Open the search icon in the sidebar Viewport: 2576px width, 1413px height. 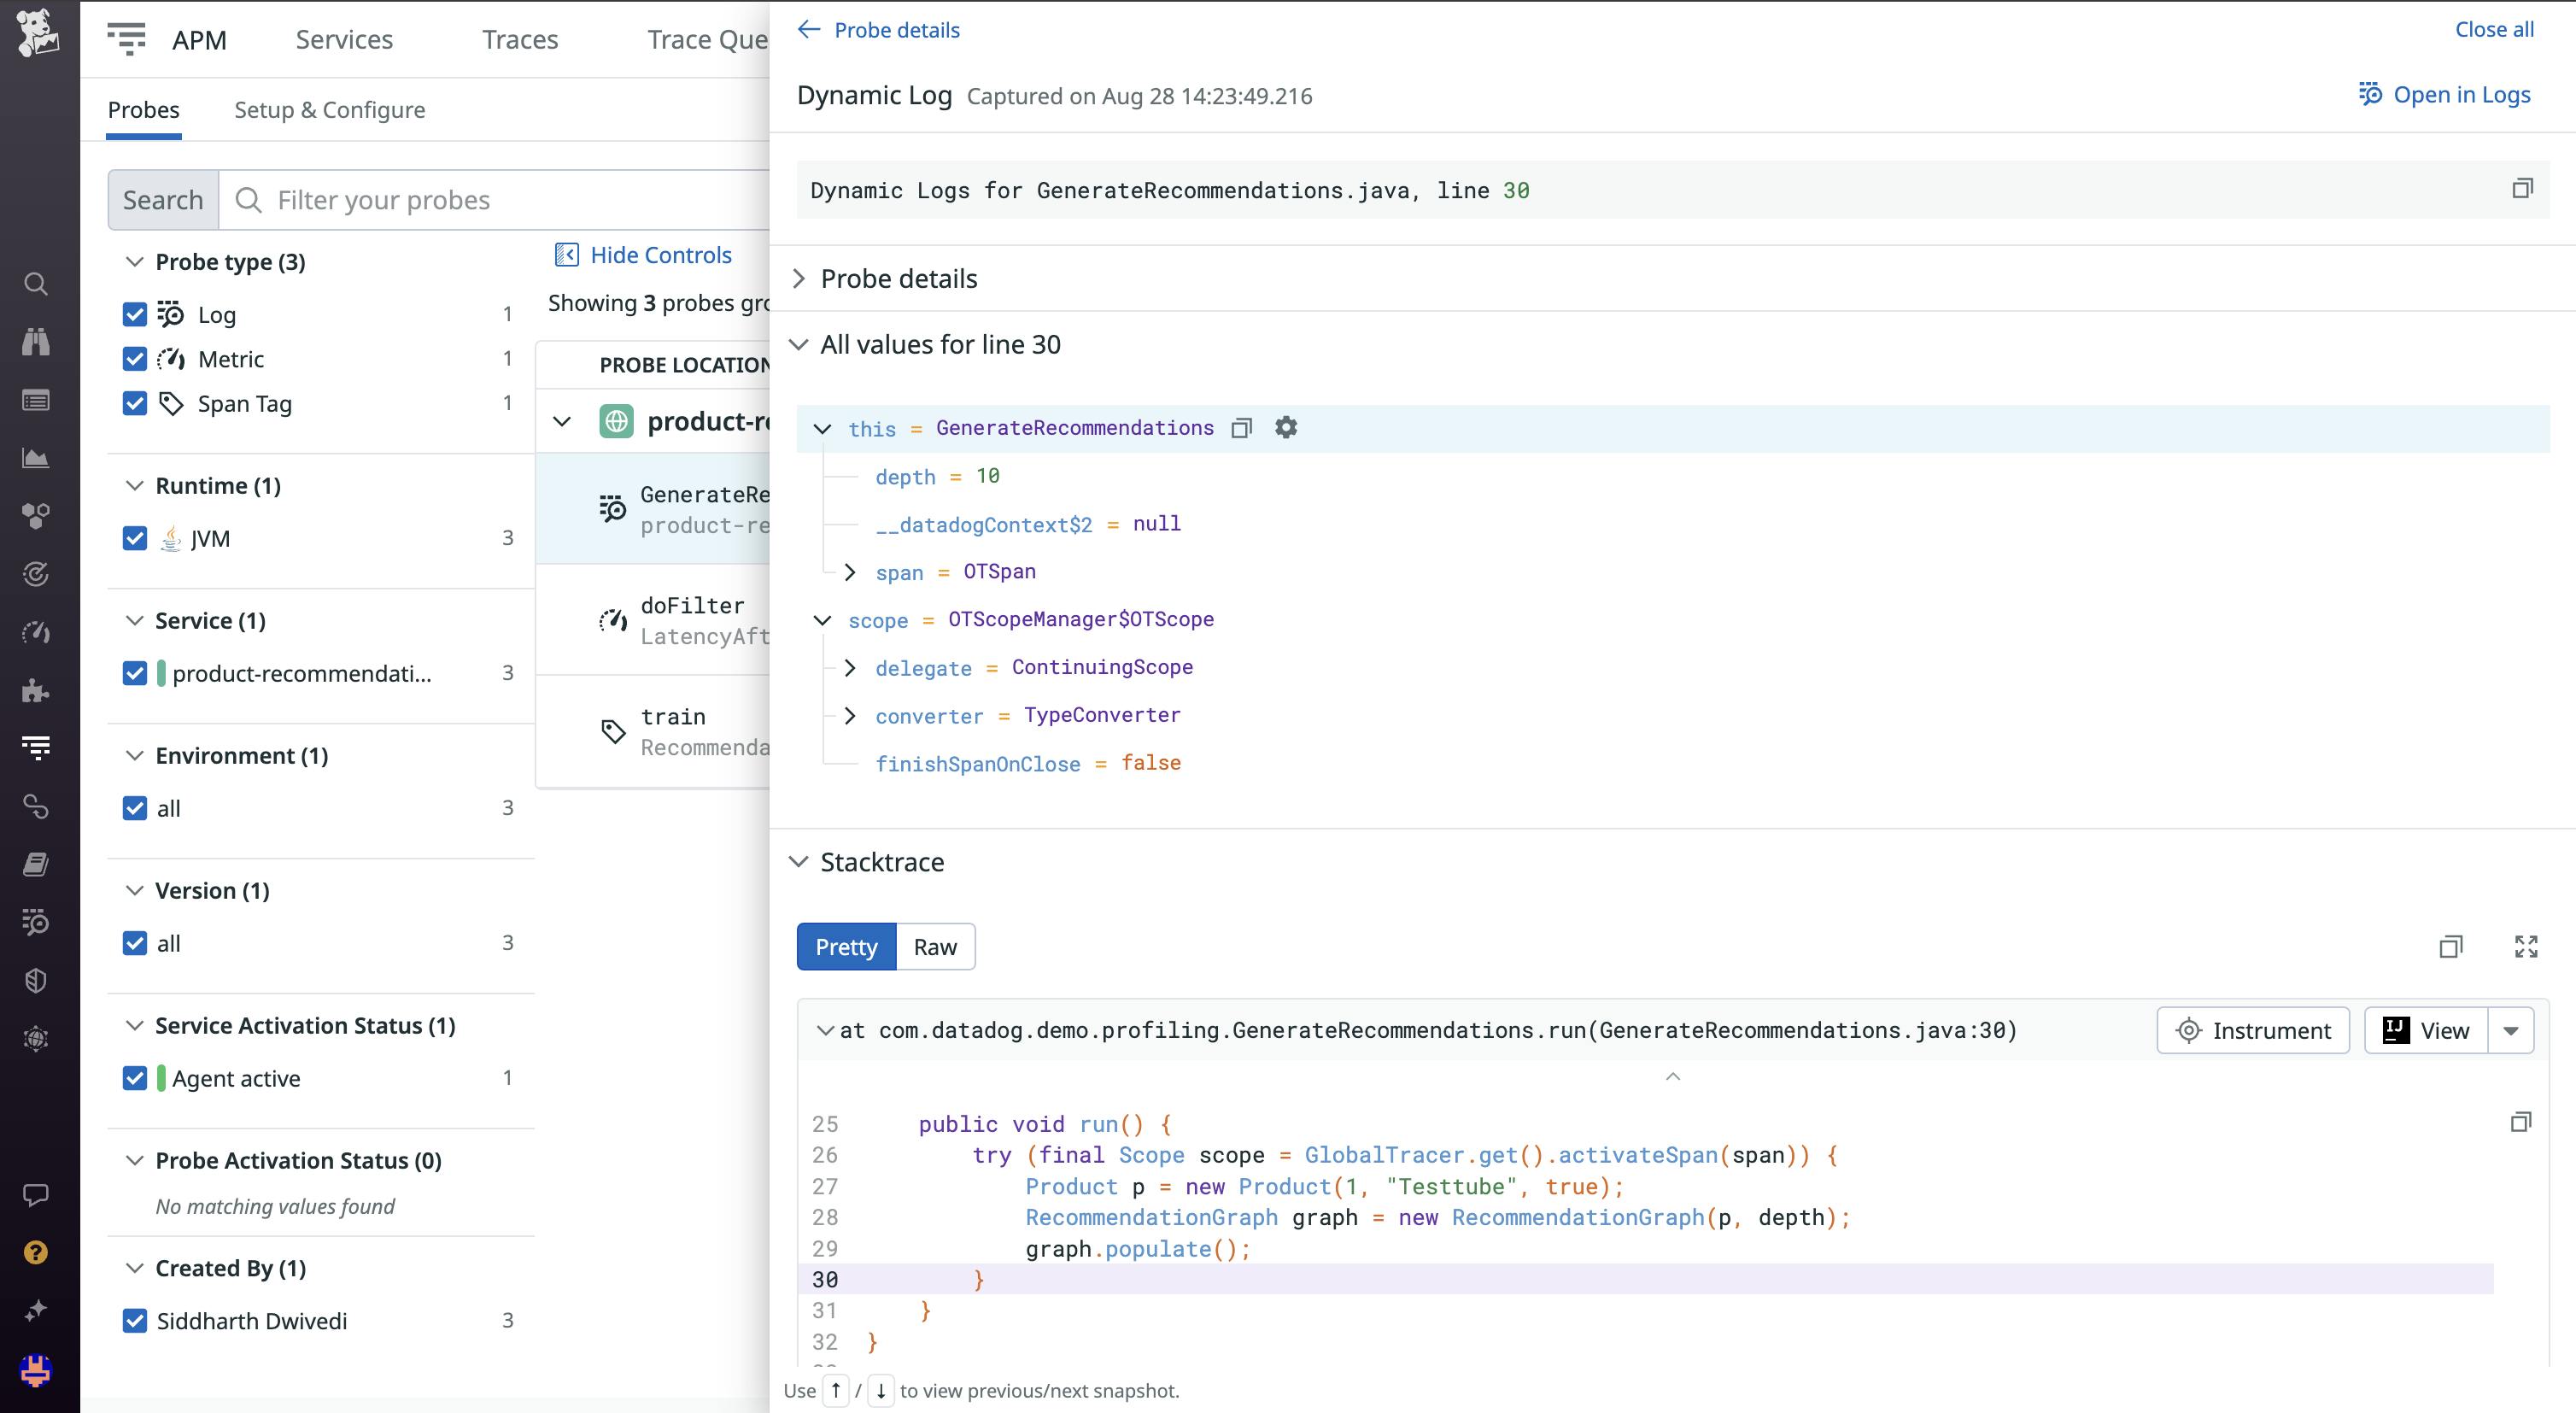[36, 284]
